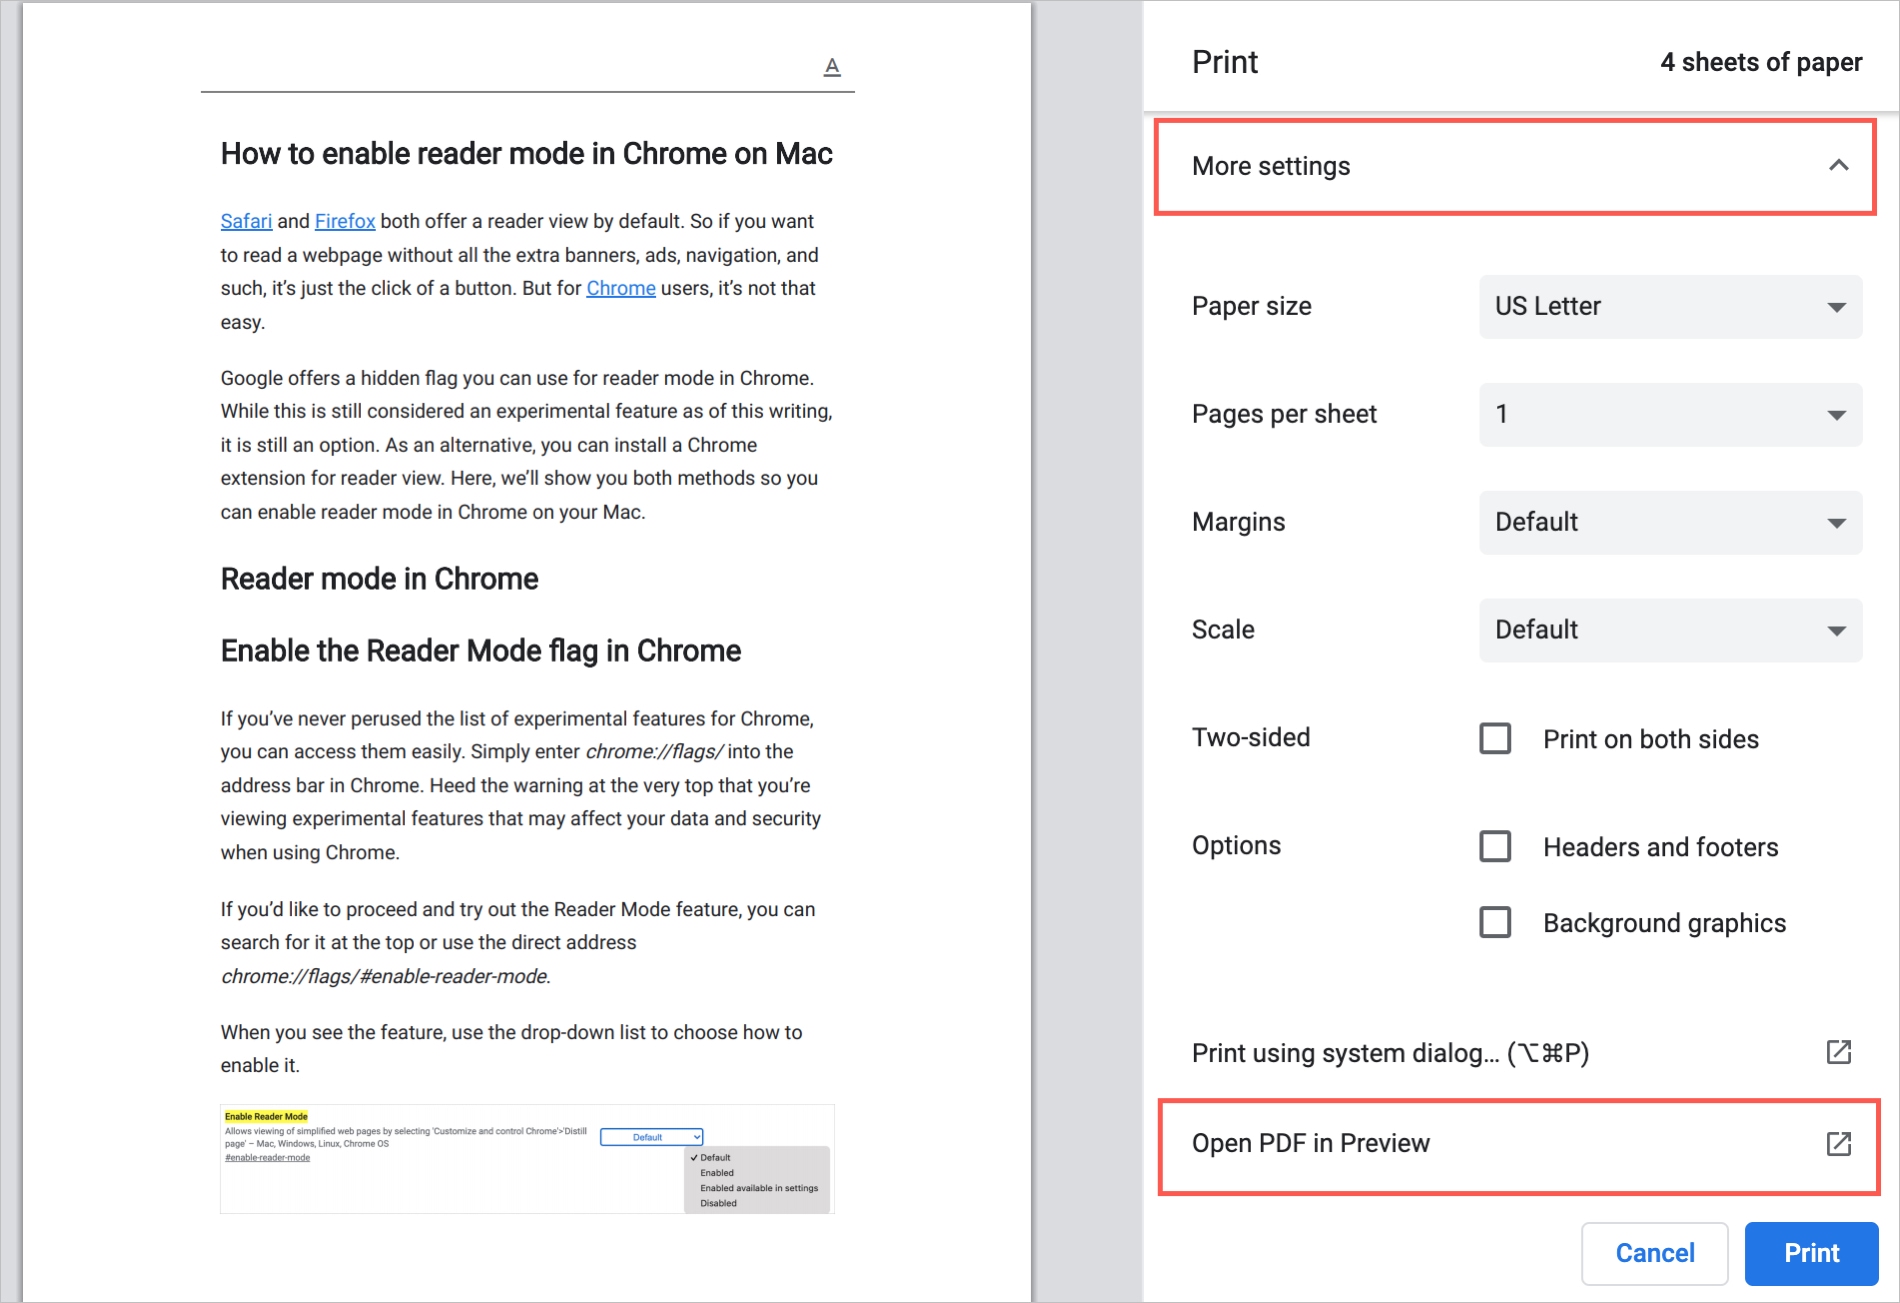Image resolution: width=1900 pixels, height=1303 pixels.
Task: Collapse the More settings section chevron
Action: coord(1838,166)
